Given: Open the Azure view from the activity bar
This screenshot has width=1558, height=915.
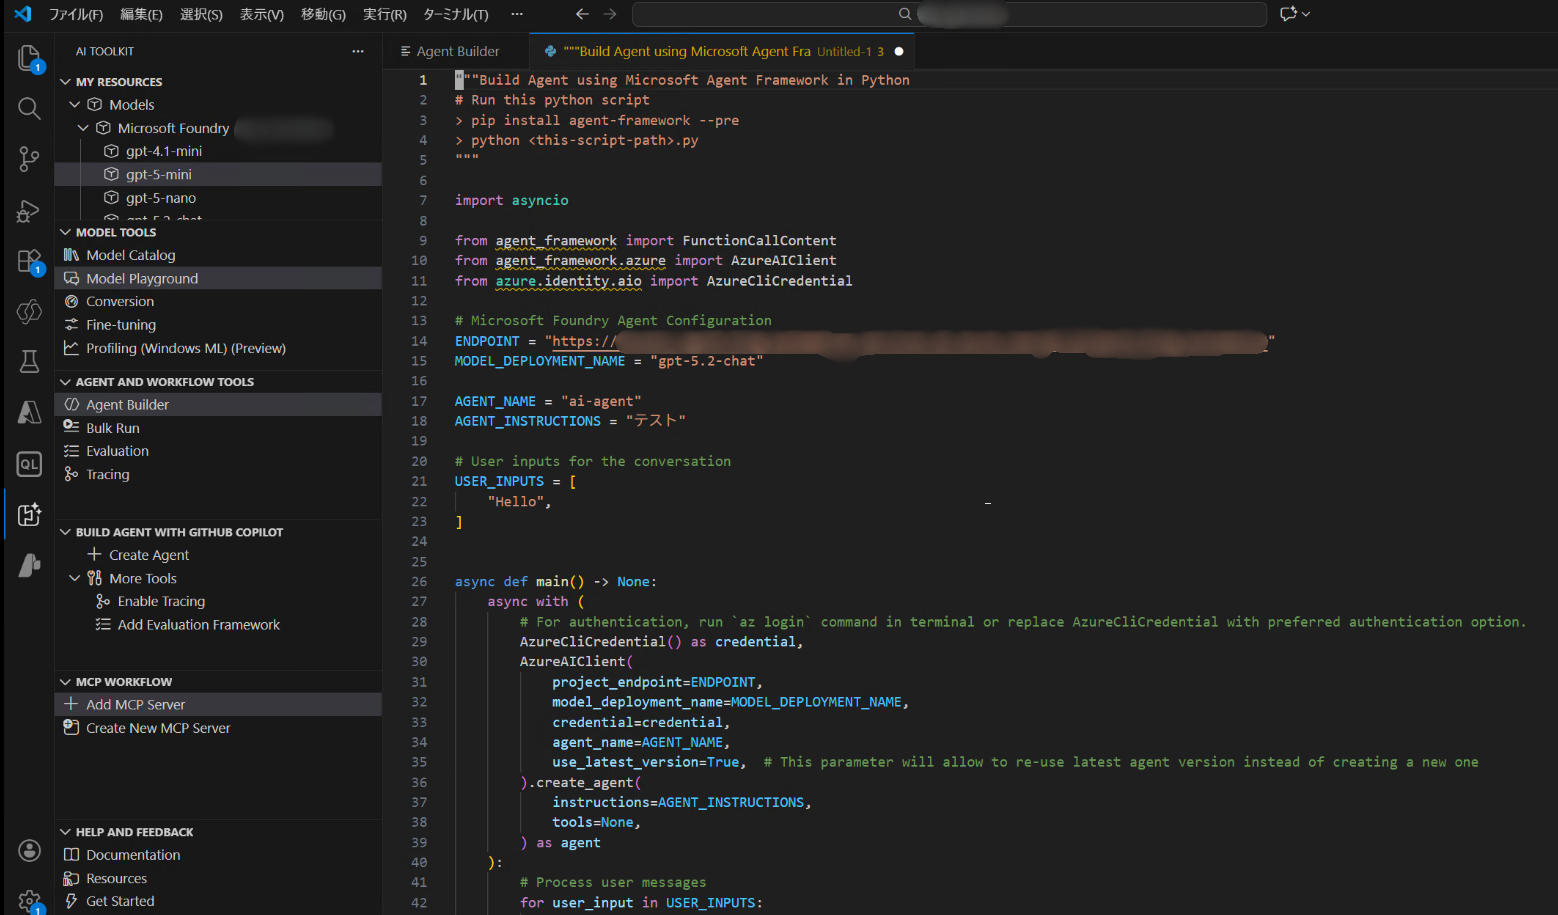Looking at the screenshot, I should (x=28, y=413).
